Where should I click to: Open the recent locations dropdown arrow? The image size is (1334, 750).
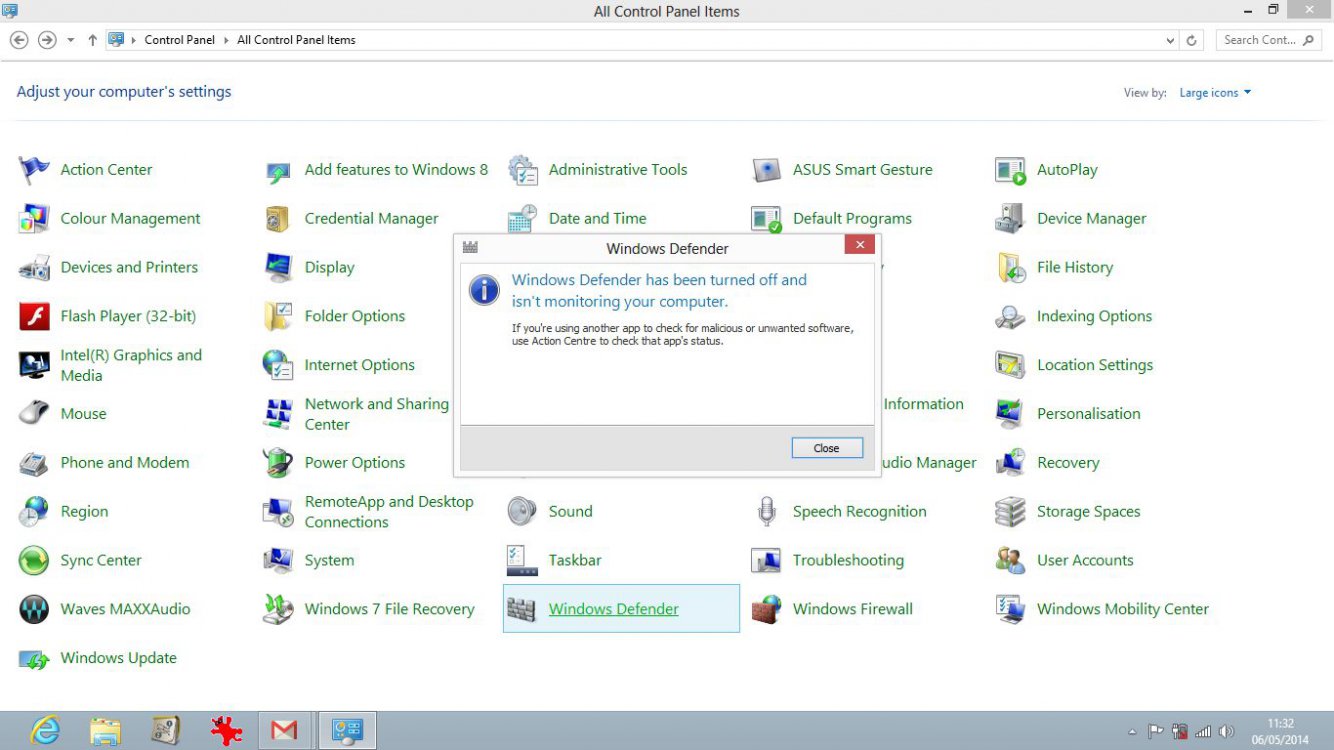point(70,40)
